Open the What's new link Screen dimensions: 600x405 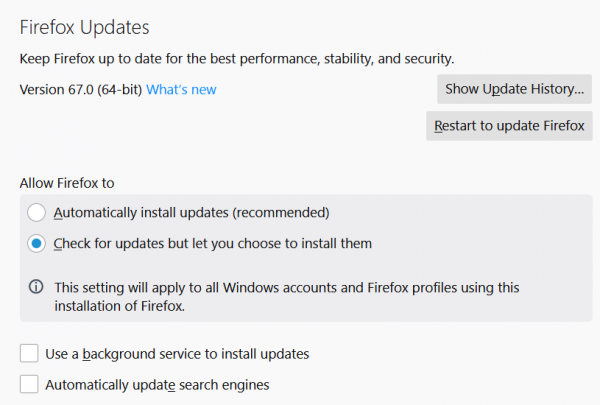point(181,90)
